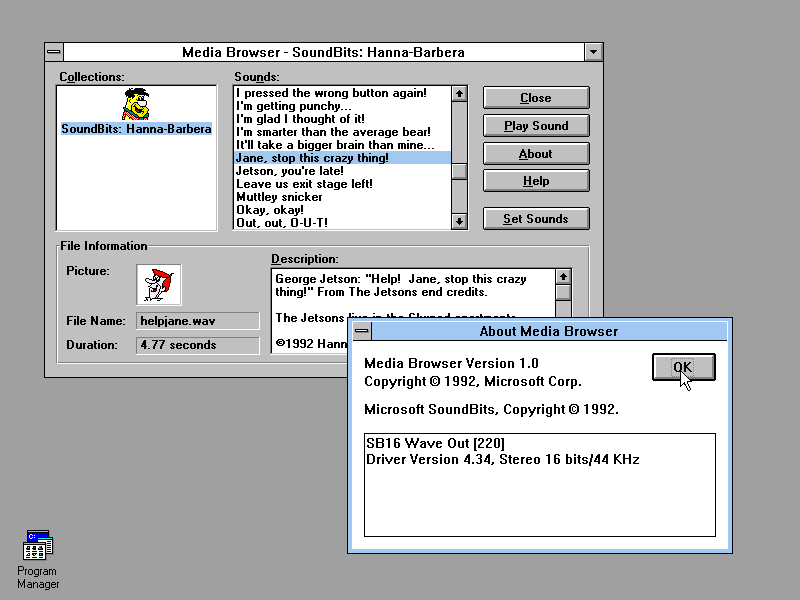Image resolution: width=800 pixels, height=600 pixels.
Task: Click the Media Browser window title bar
Action: coord(323,52)
